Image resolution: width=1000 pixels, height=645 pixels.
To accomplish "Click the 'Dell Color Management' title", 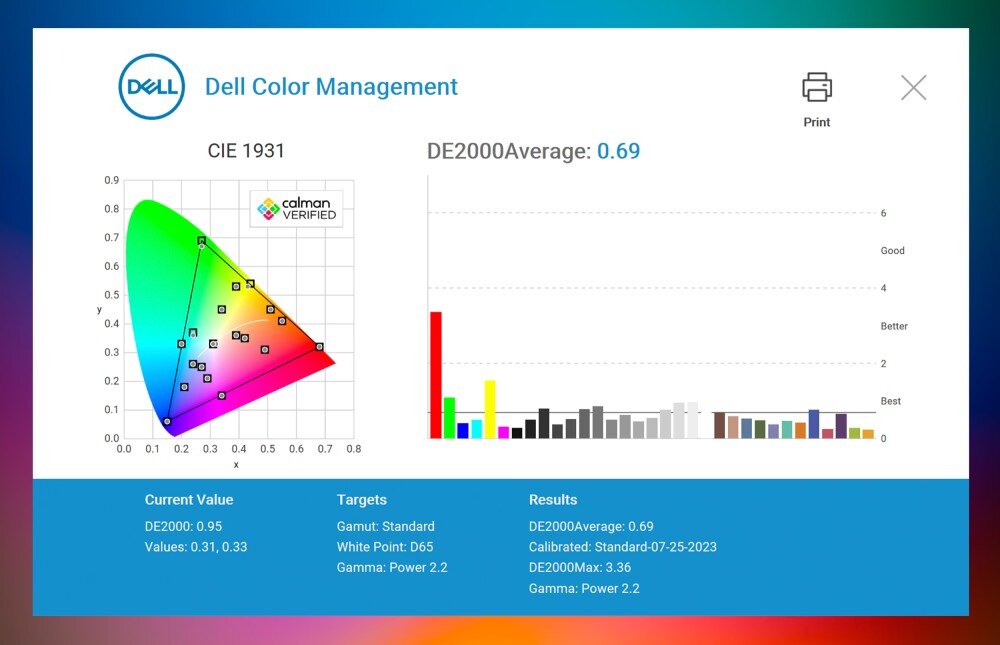I will click(x=331, y=87).
